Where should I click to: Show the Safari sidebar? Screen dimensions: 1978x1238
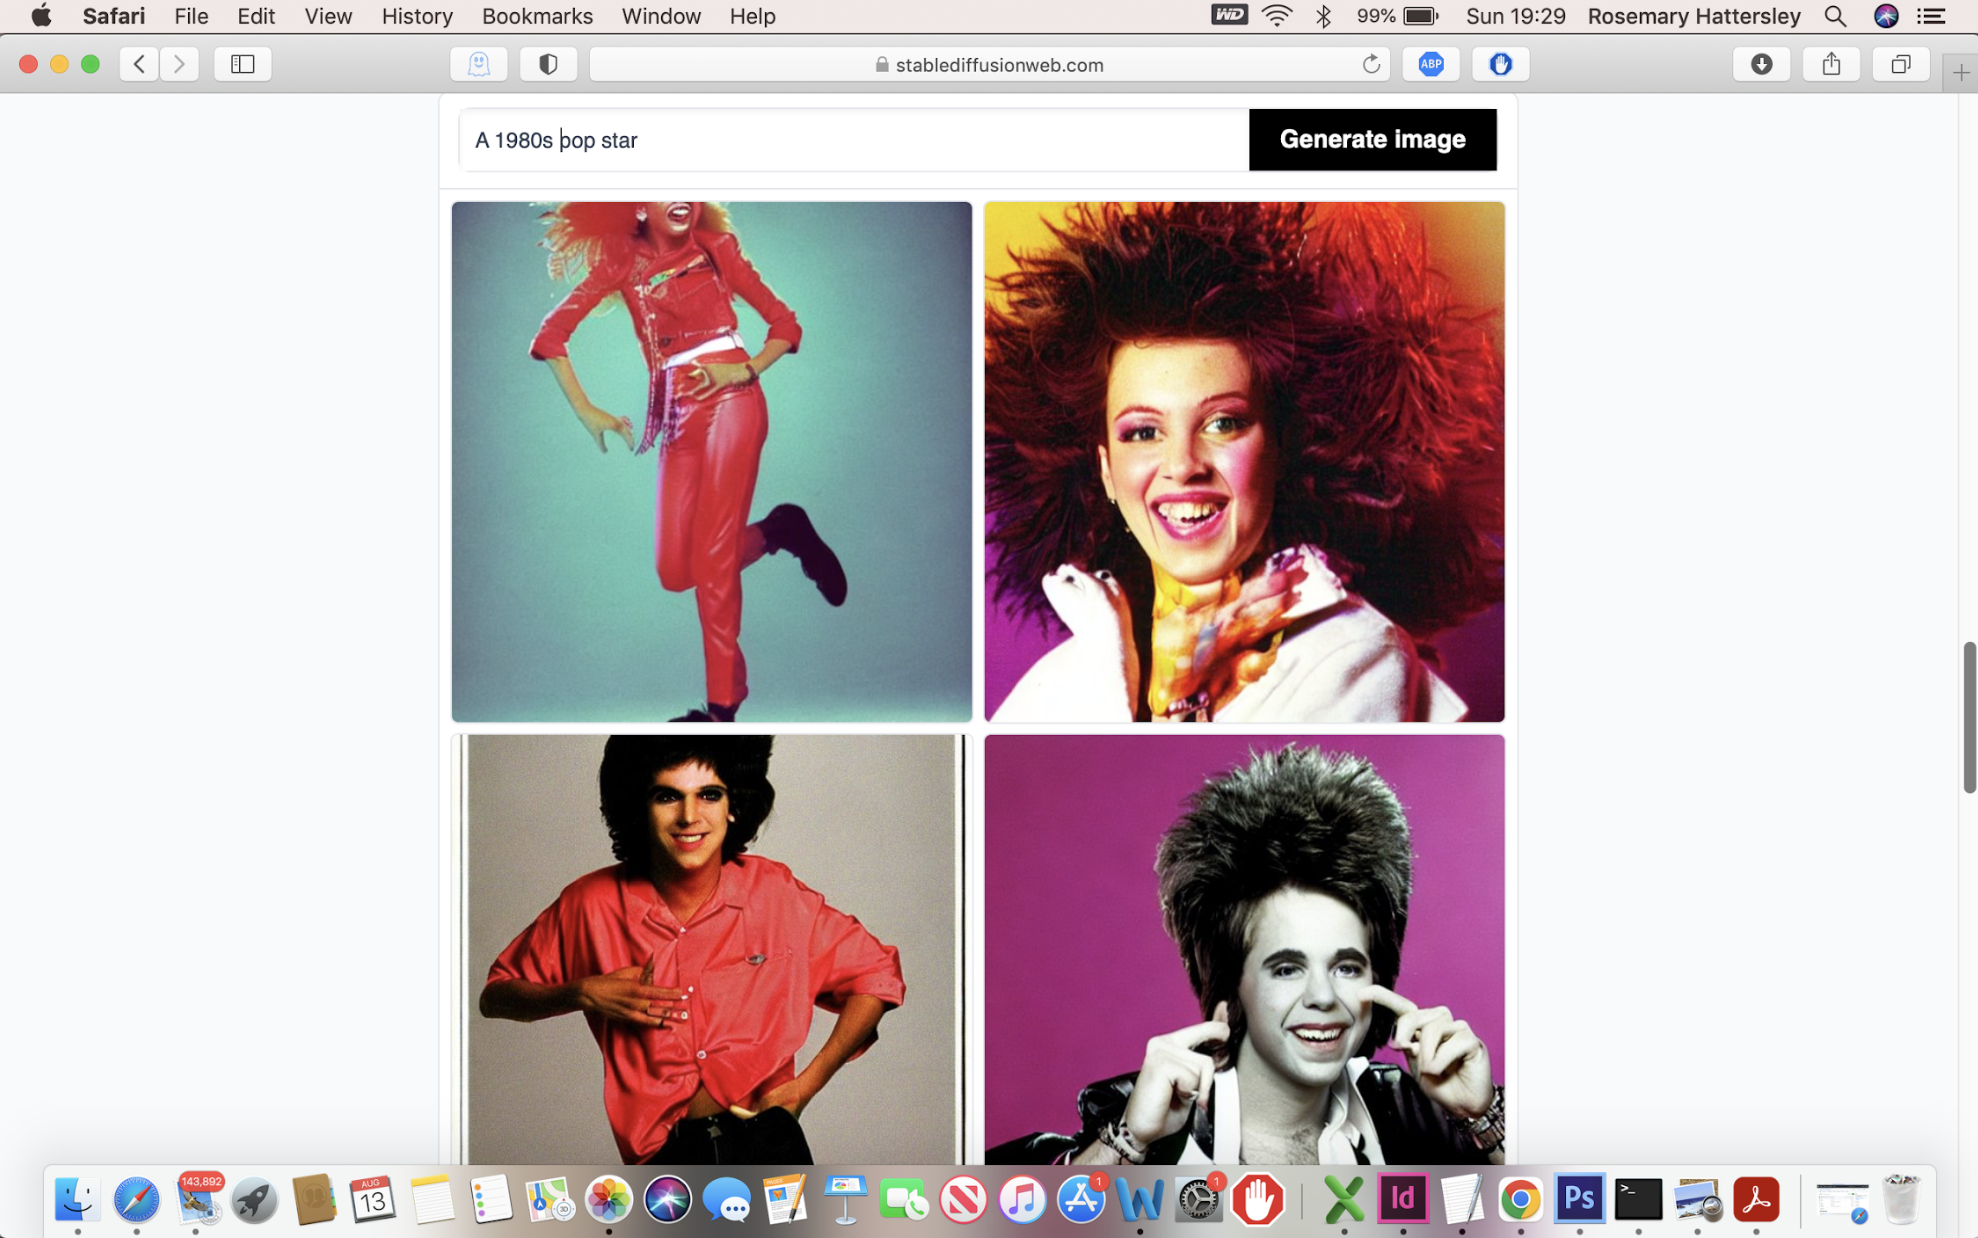tap(242, 64)
